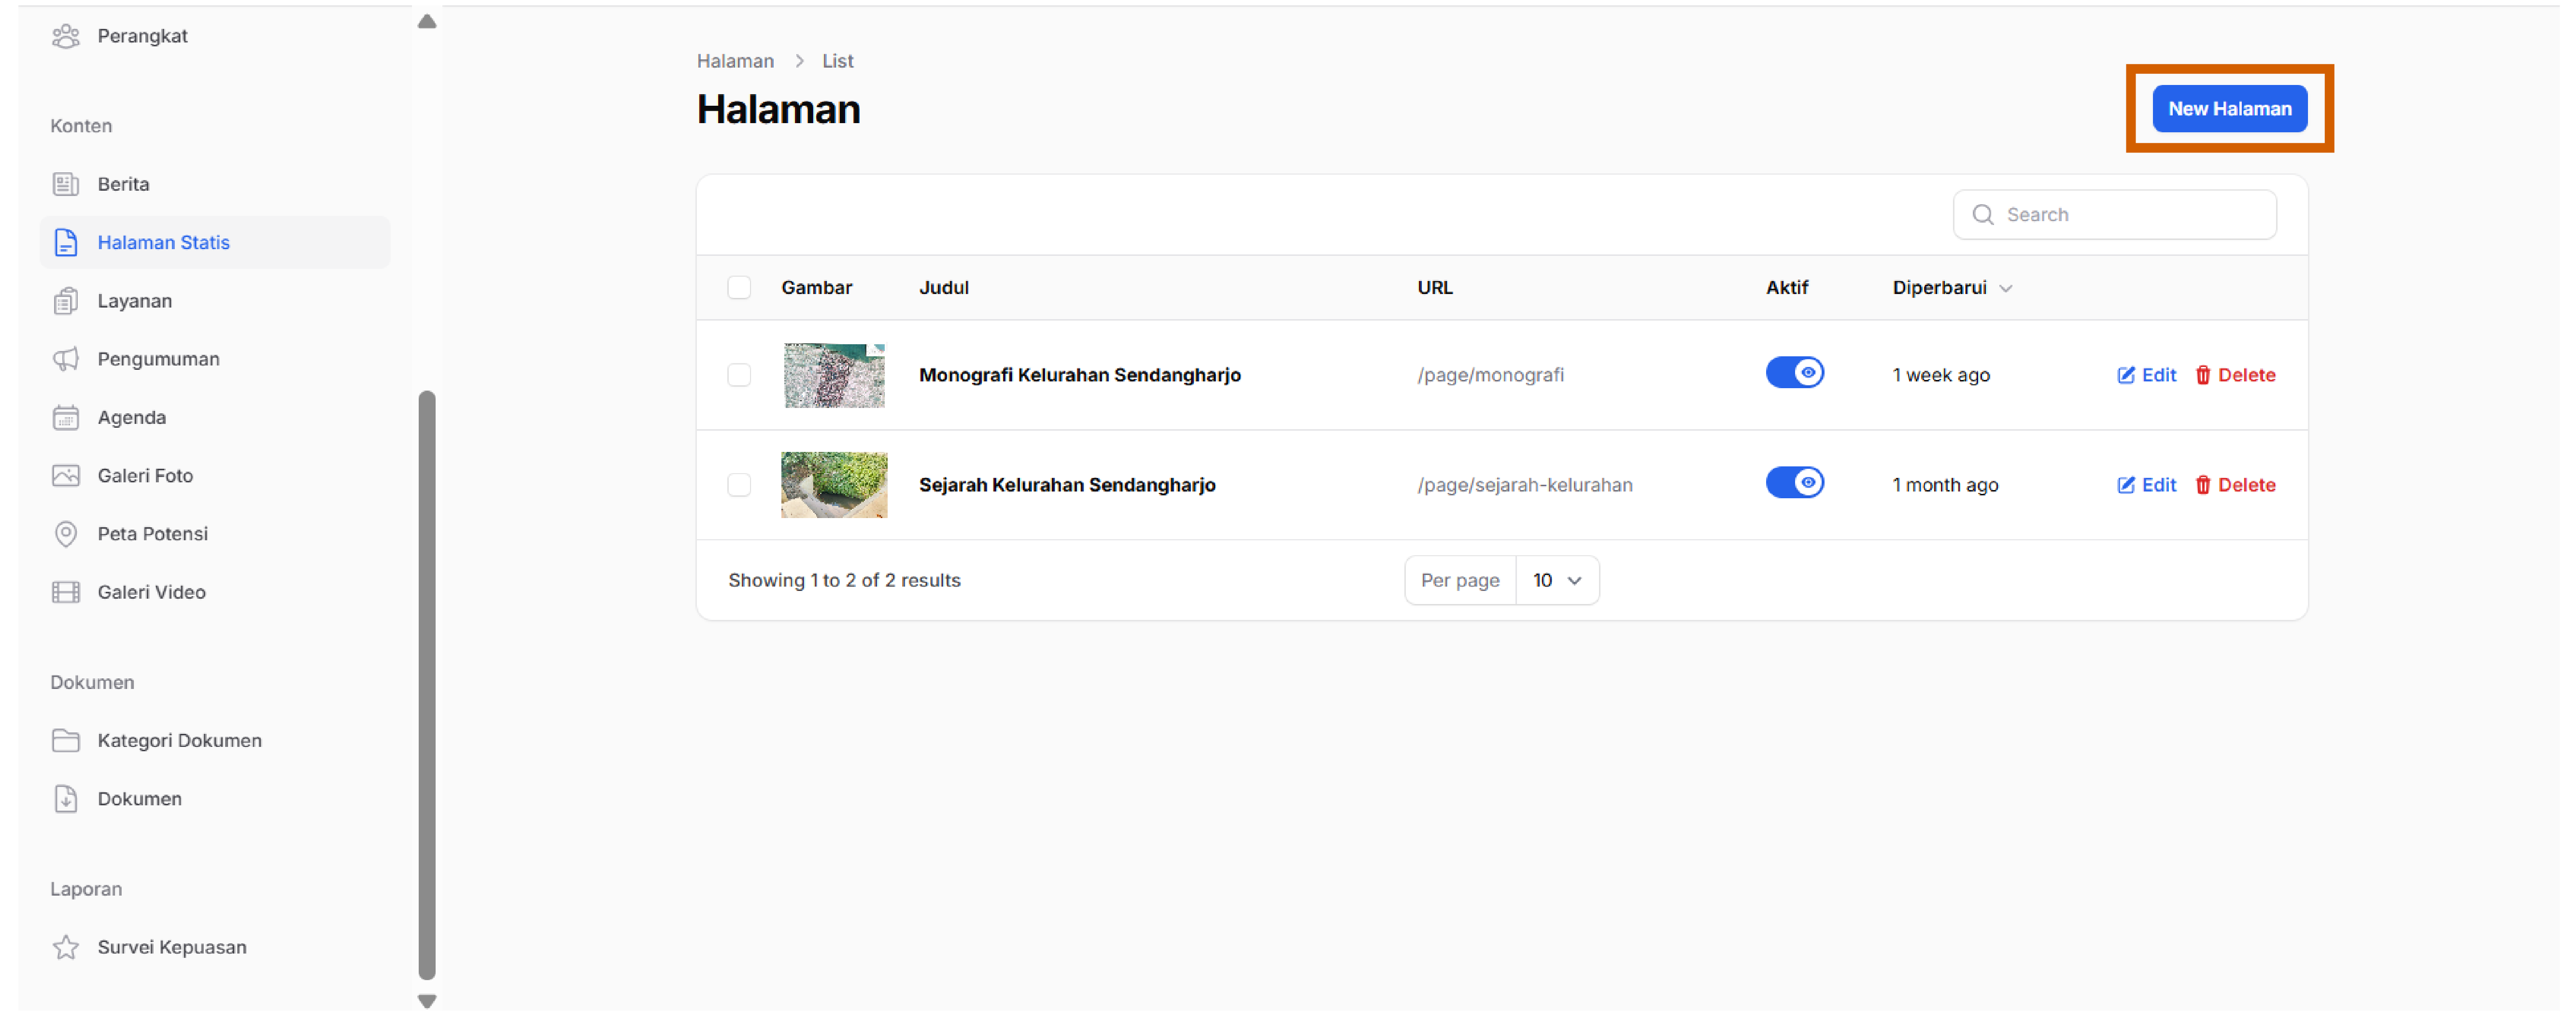
Task: Click the Judul column header
Action: pos(943,288)
